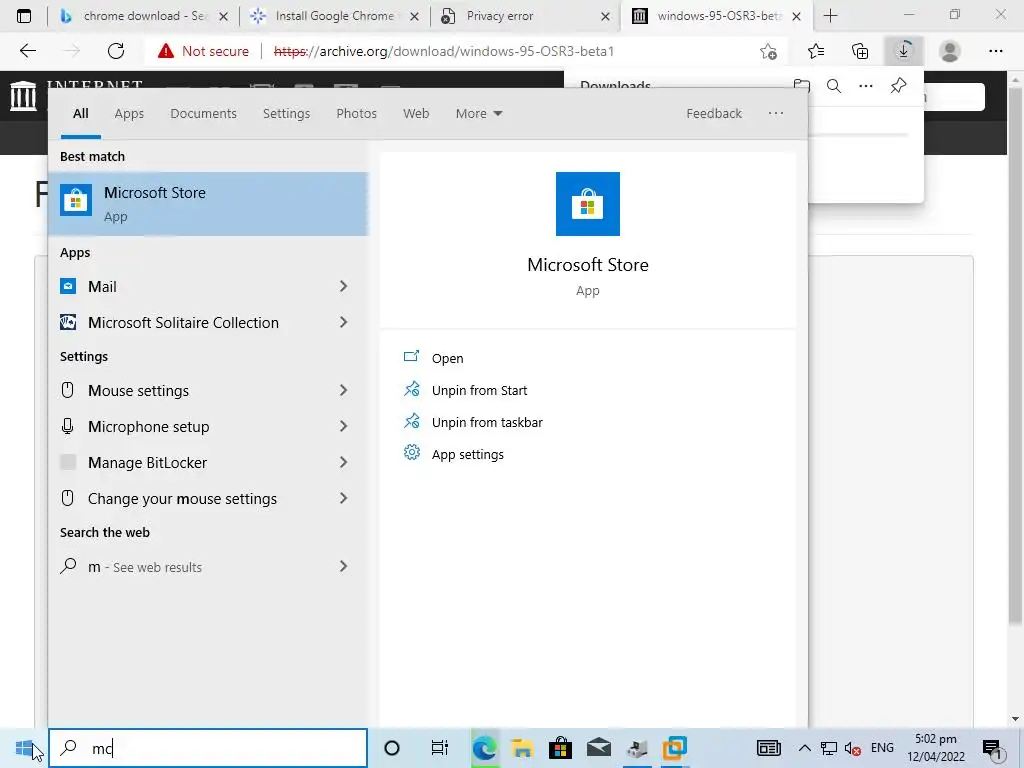The width and height of the screenshot is (1024, 768).
Task: Open tab actions menu icon
Action: coord(24,16)
